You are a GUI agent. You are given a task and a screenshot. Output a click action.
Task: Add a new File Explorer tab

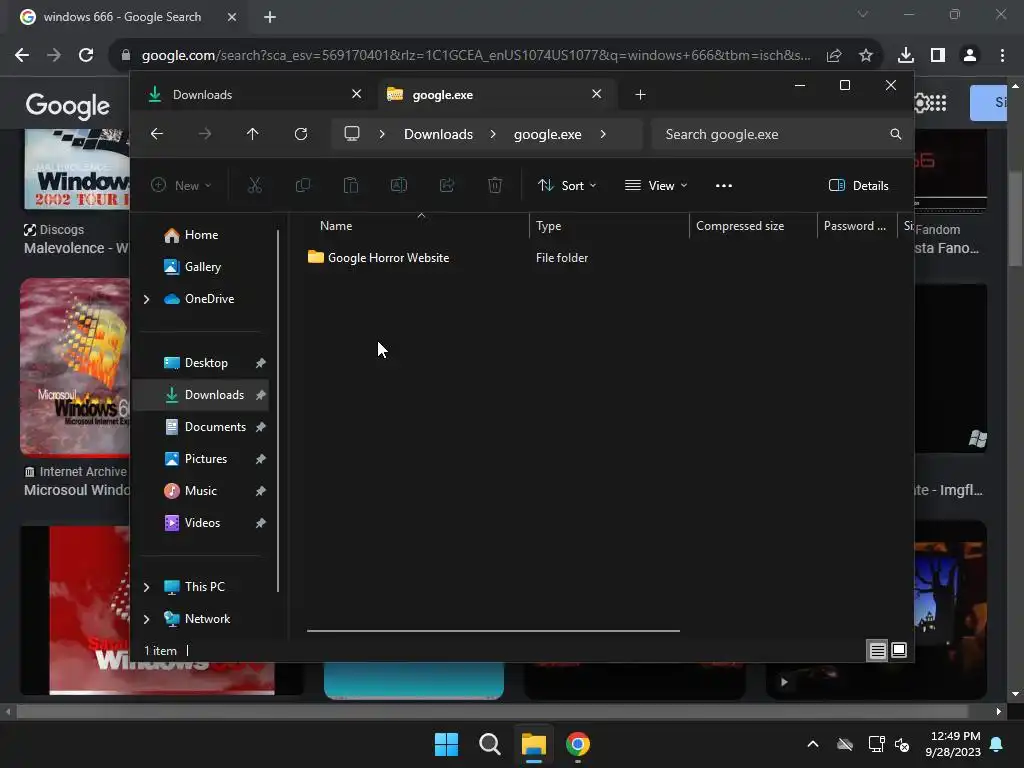tap(640, 95)
